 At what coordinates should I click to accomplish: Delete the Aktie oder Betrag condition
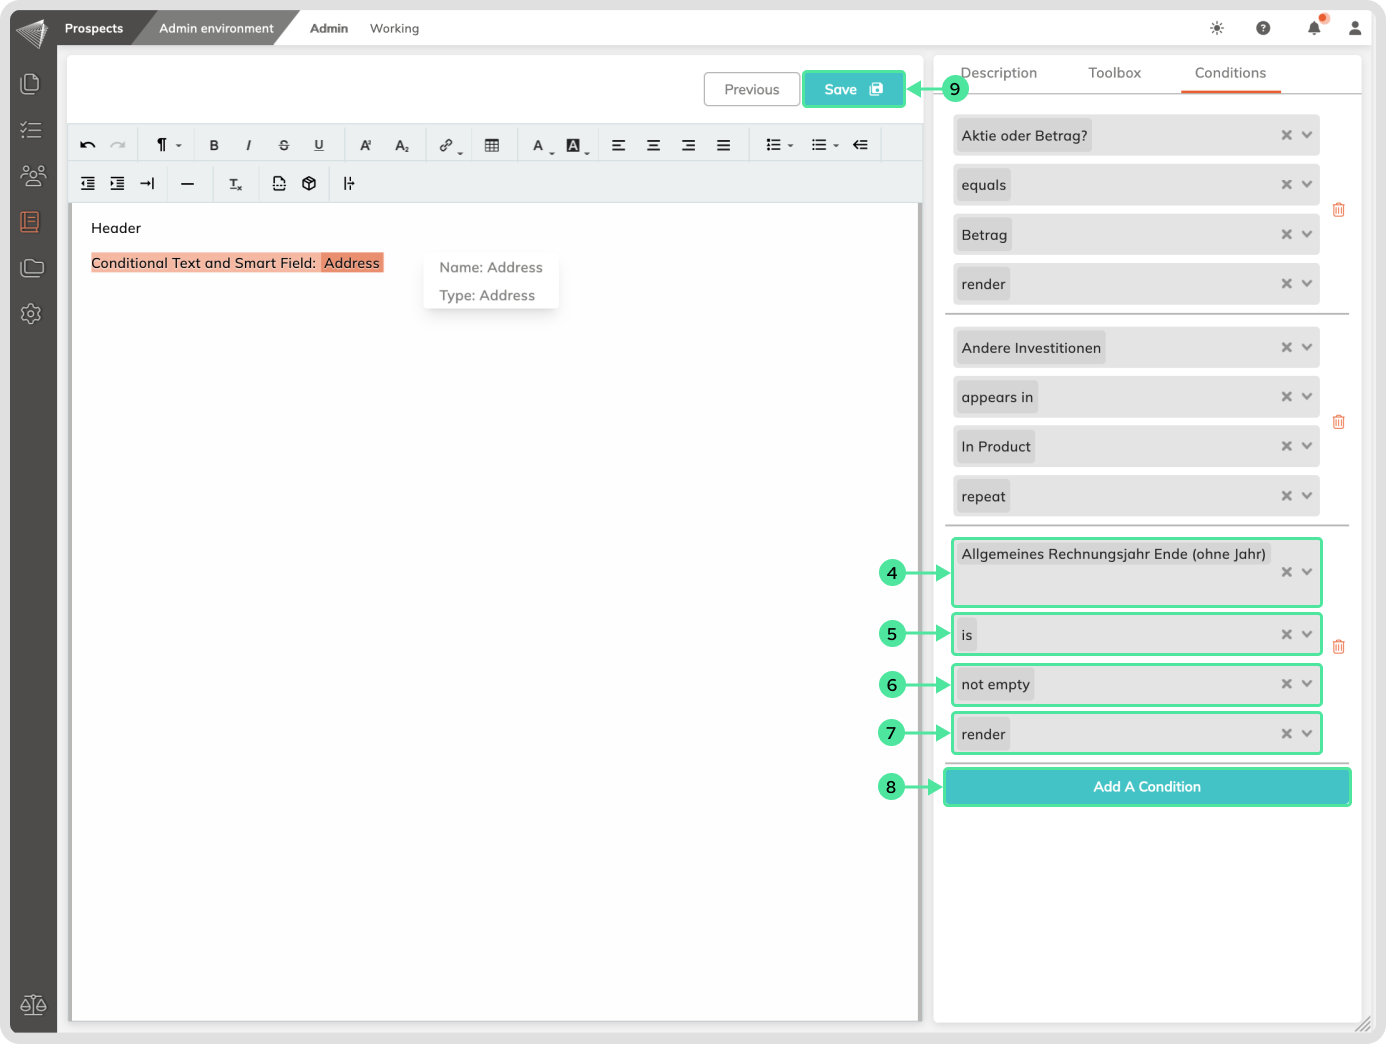pyautogui.click(x=1338, y=210)
